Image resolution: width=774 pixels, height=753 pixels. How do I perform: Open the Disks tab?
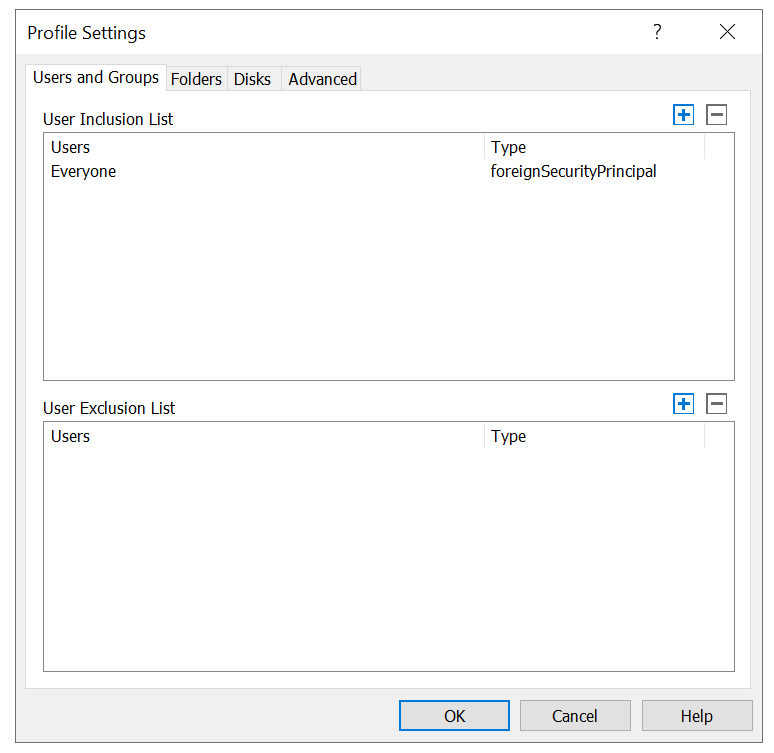click(x=252, y=79)
